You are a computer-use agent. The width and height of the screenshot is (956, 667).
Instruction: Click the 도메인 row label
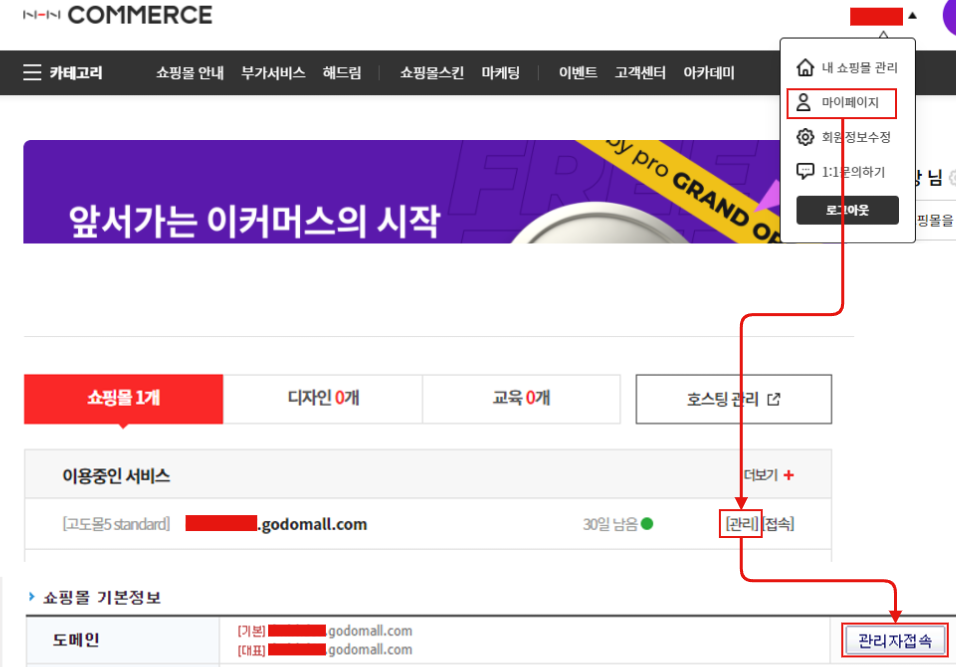click(x=76, y=640)
